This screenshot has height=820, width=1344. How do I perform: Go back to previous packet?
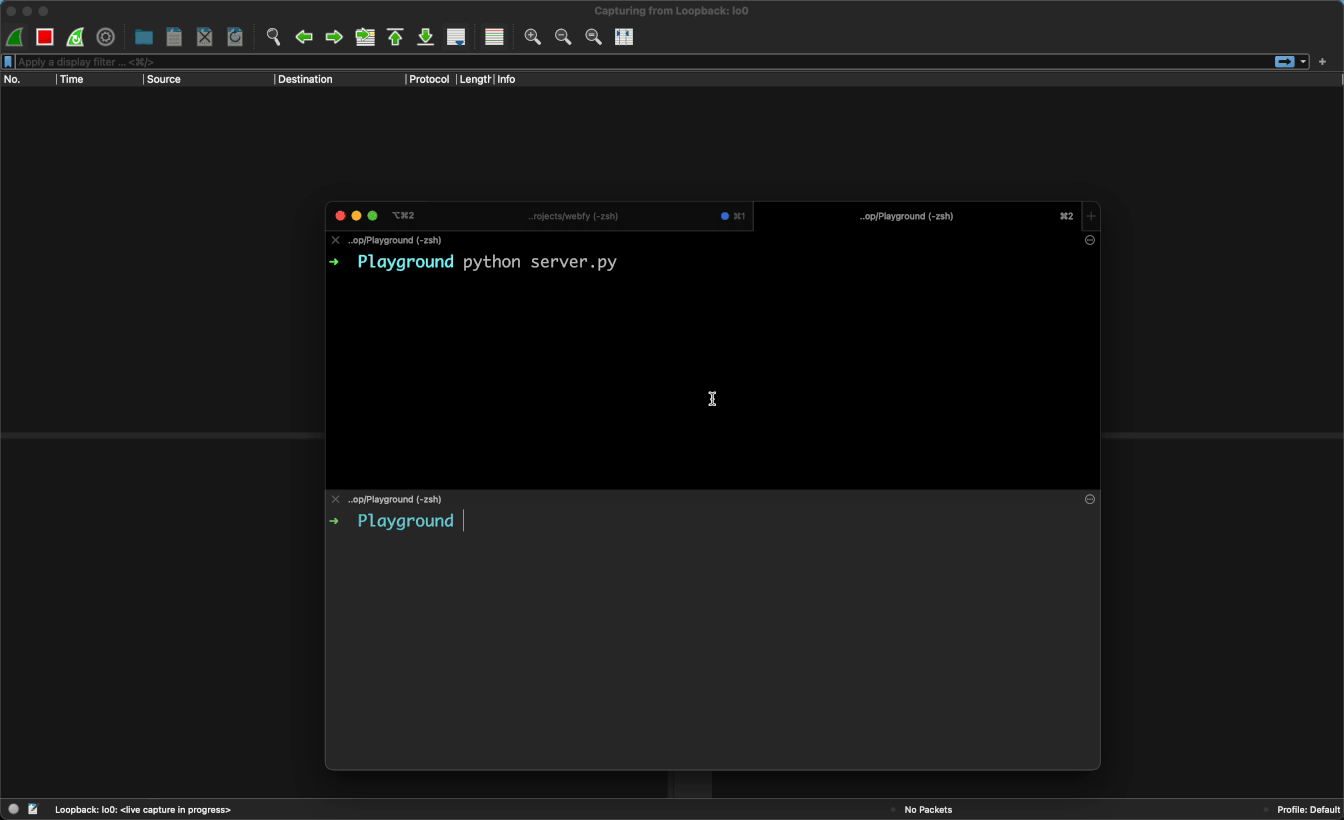pyautogui.click(x=304, y=37)
